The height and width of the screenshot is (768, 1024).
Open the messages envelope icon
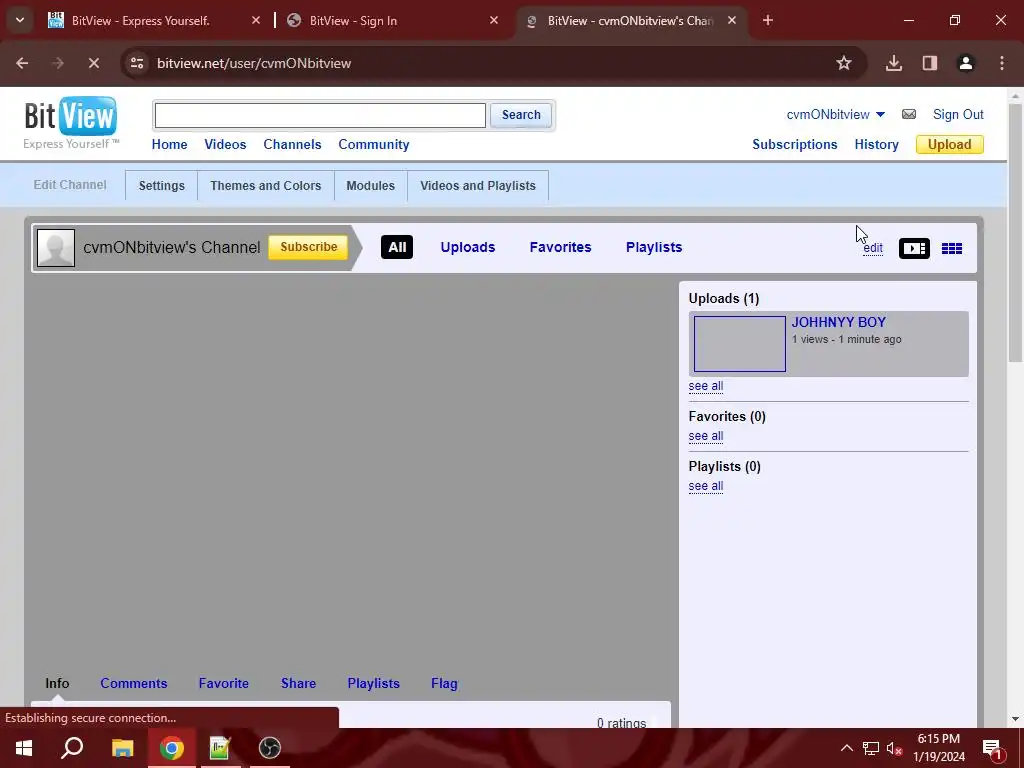908,114
